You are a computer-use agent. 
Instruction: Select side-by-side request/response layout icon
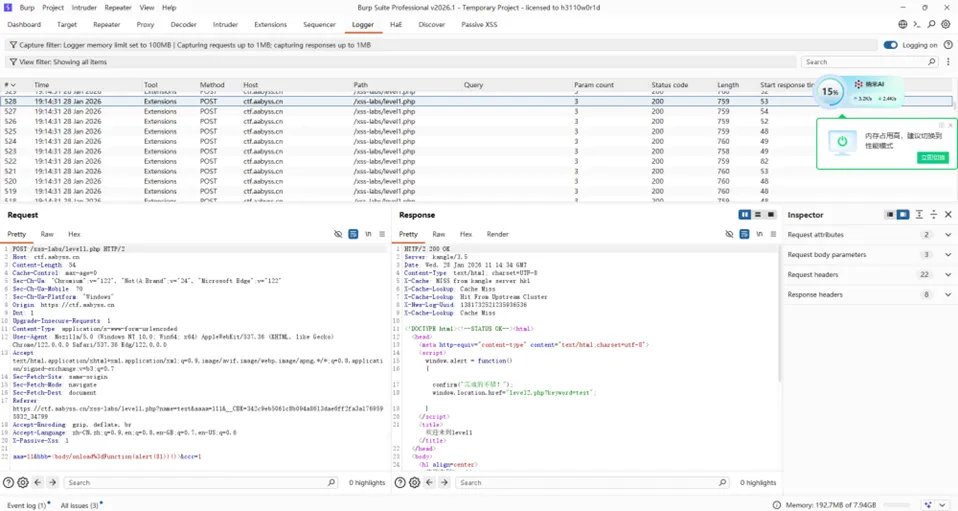click(744, 215)
